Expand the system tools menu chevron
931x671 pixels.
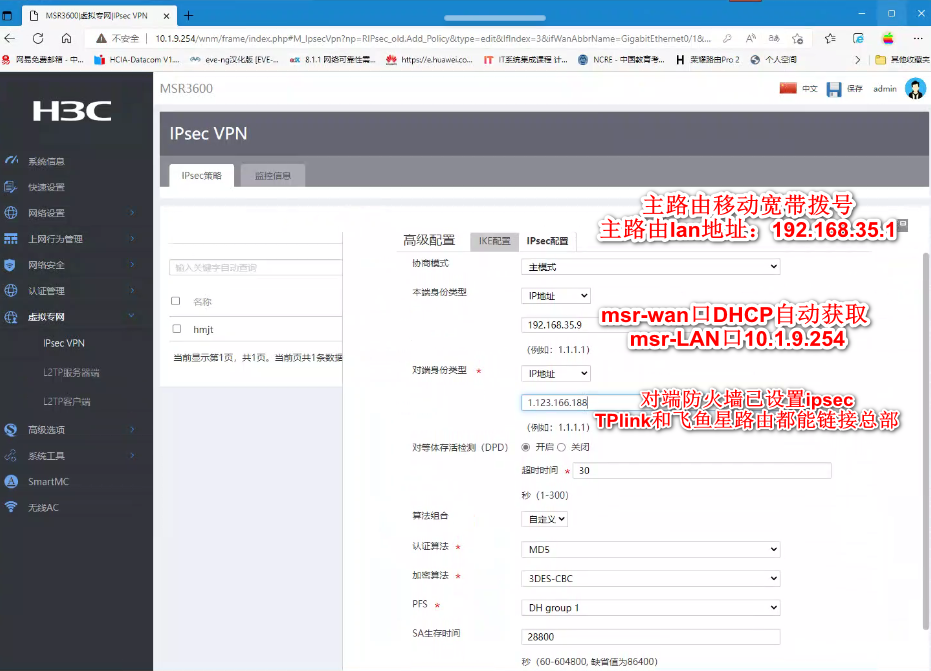(x=132, y=455)
